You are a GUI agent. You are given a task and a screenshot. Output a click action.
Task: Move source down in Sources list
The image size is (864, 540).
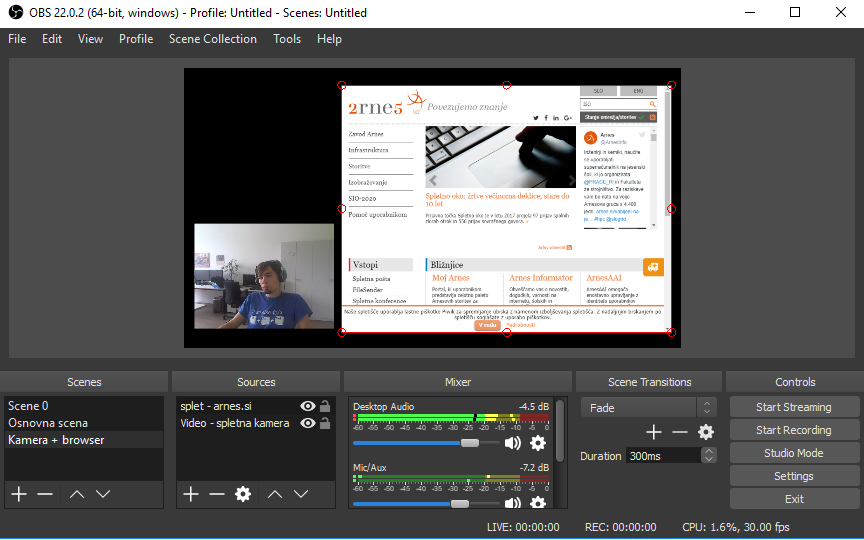(301, 494)
